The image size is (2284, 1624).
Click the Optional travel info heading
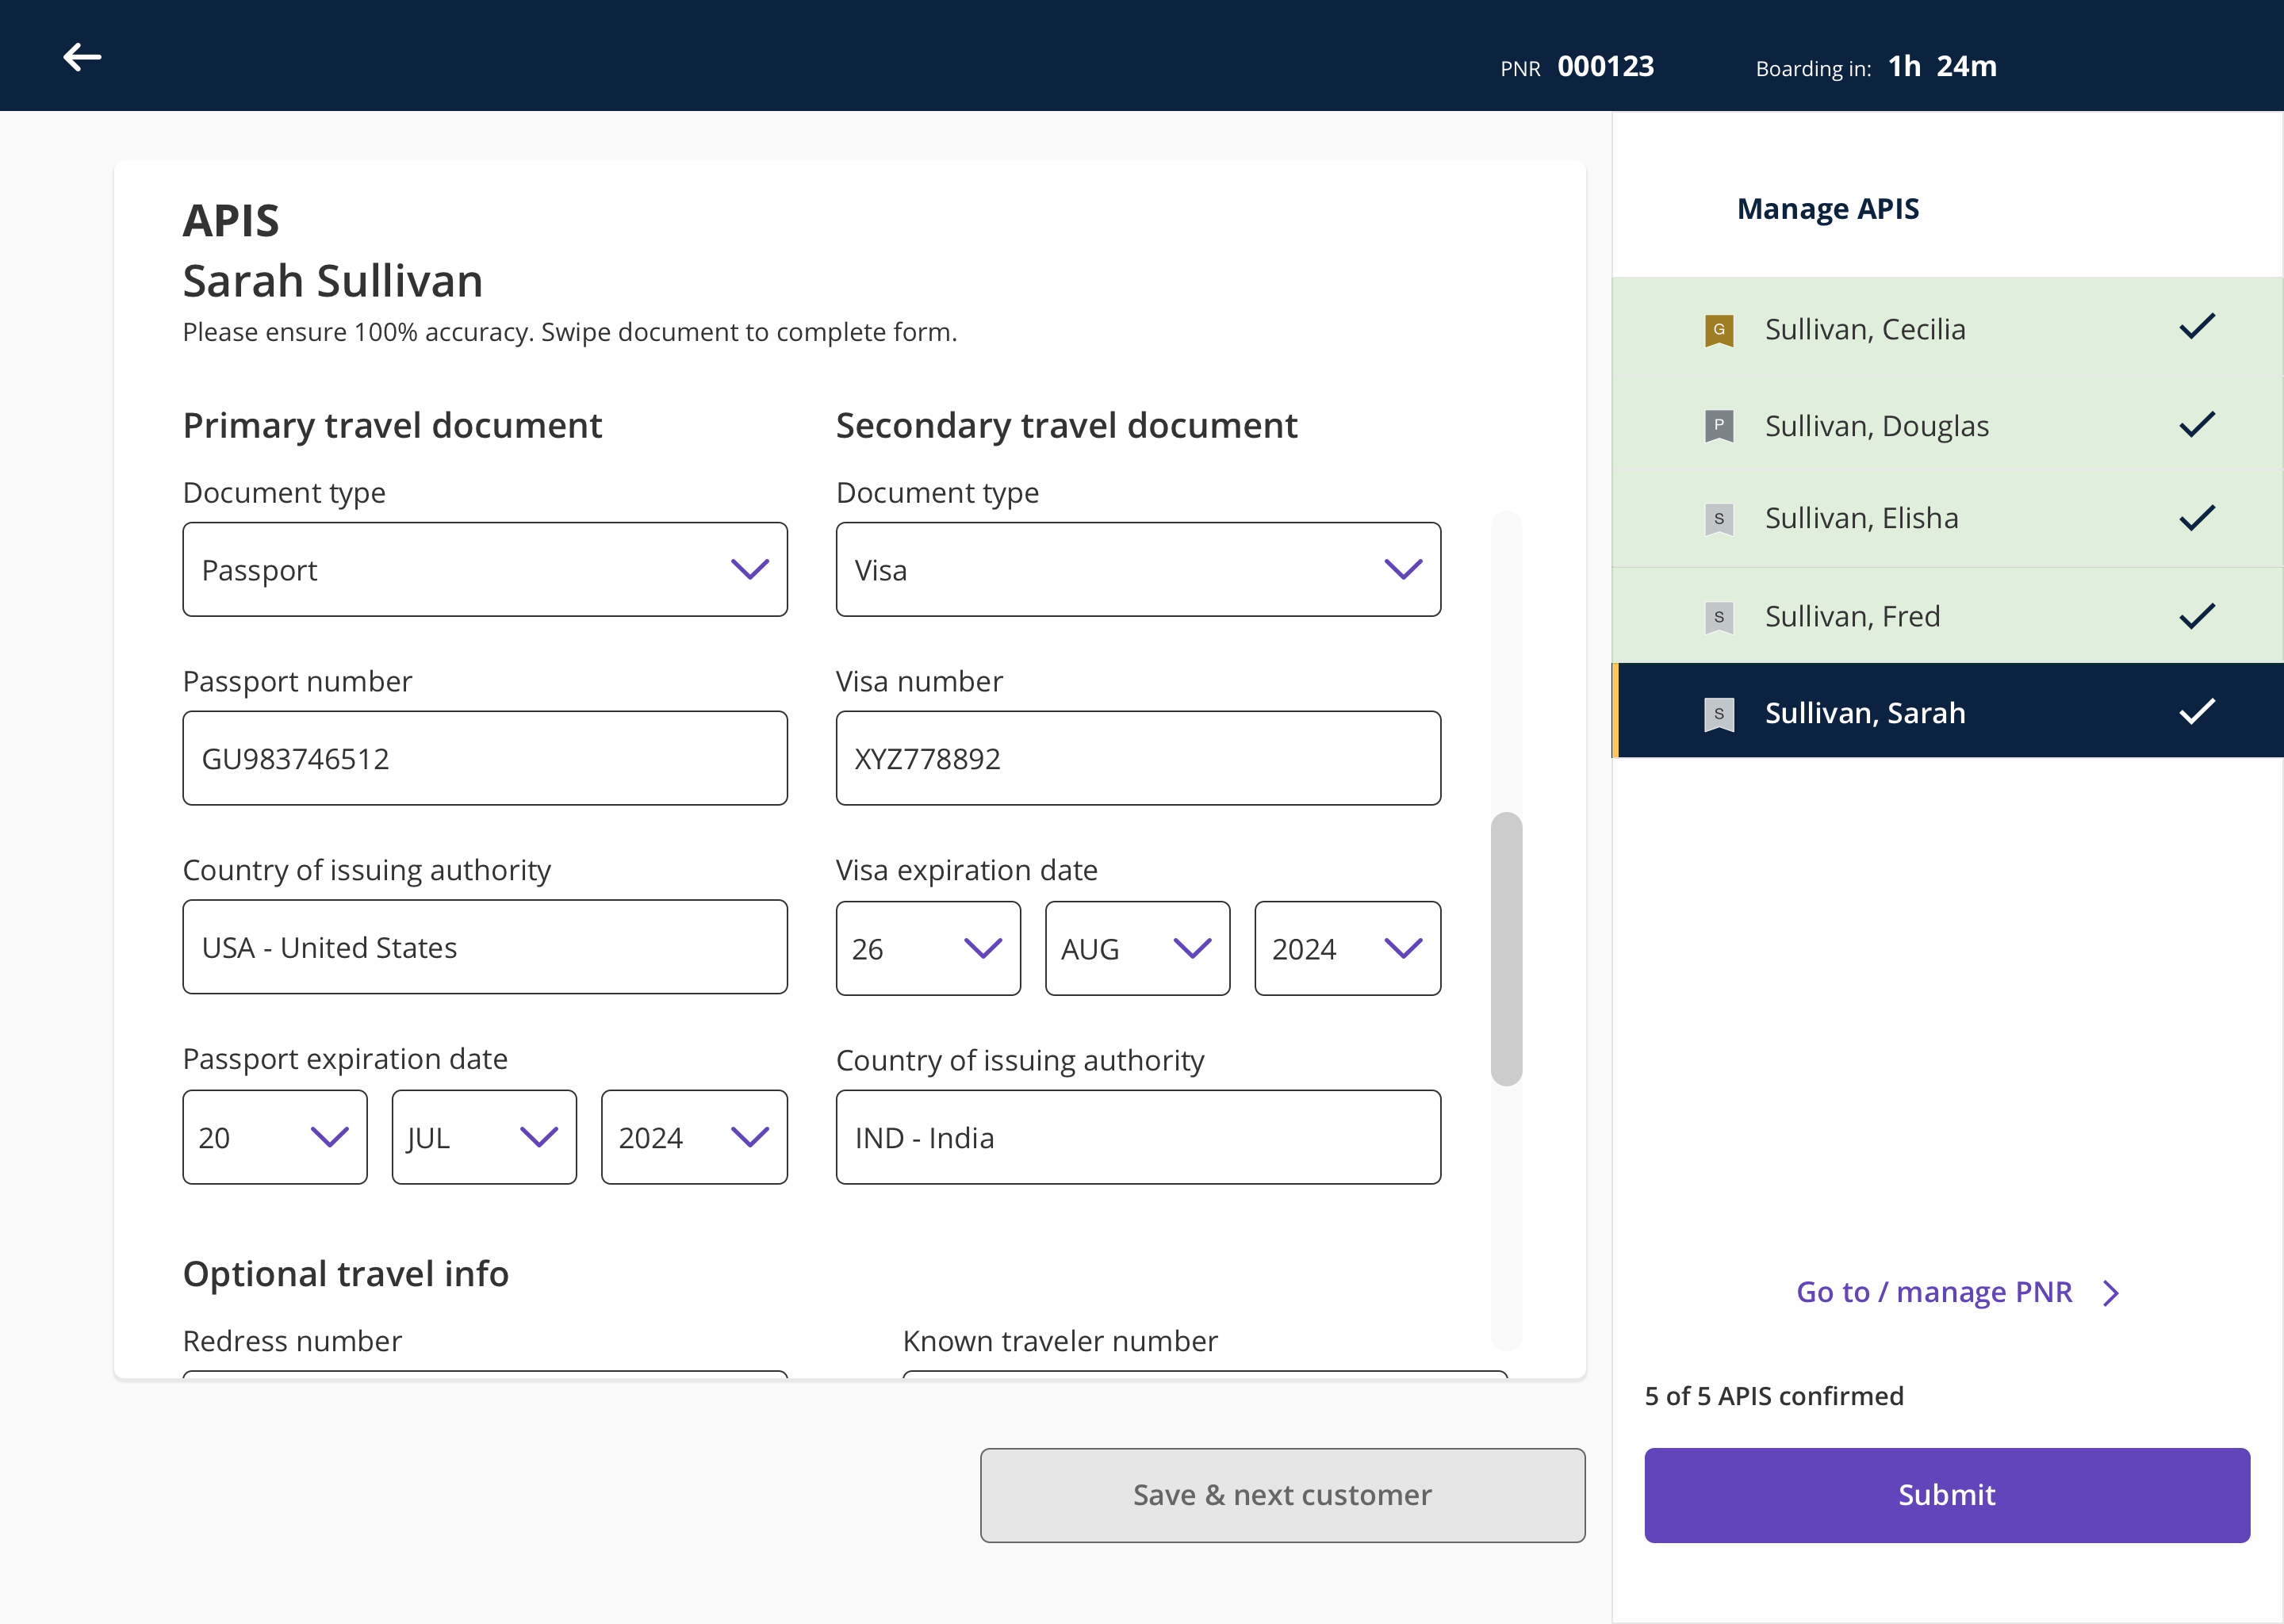[346, 1274]
